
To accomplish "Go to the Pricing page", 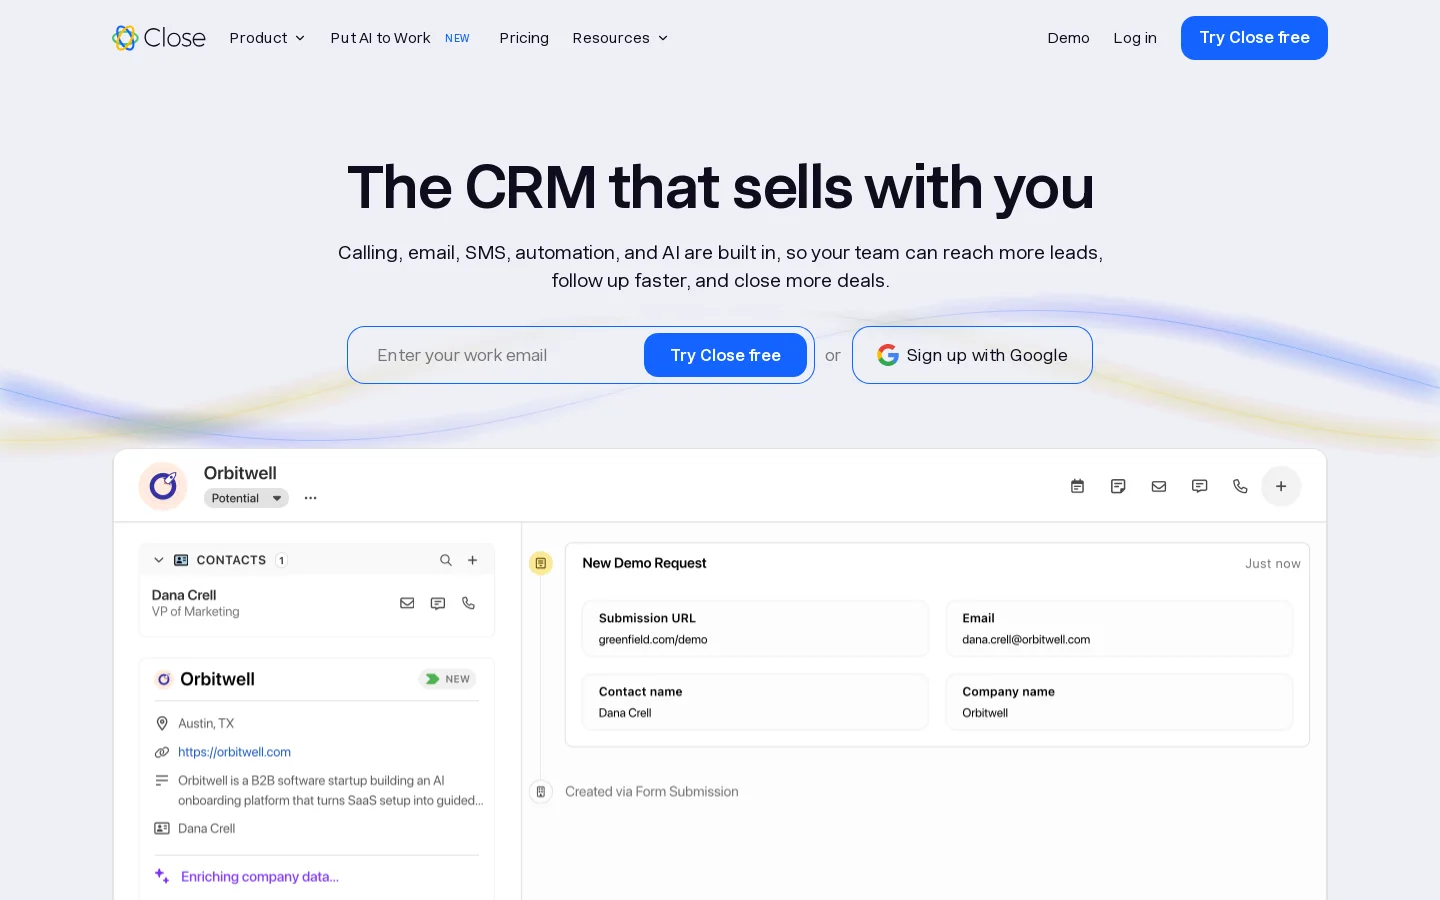I will click(x=524, y=38).
